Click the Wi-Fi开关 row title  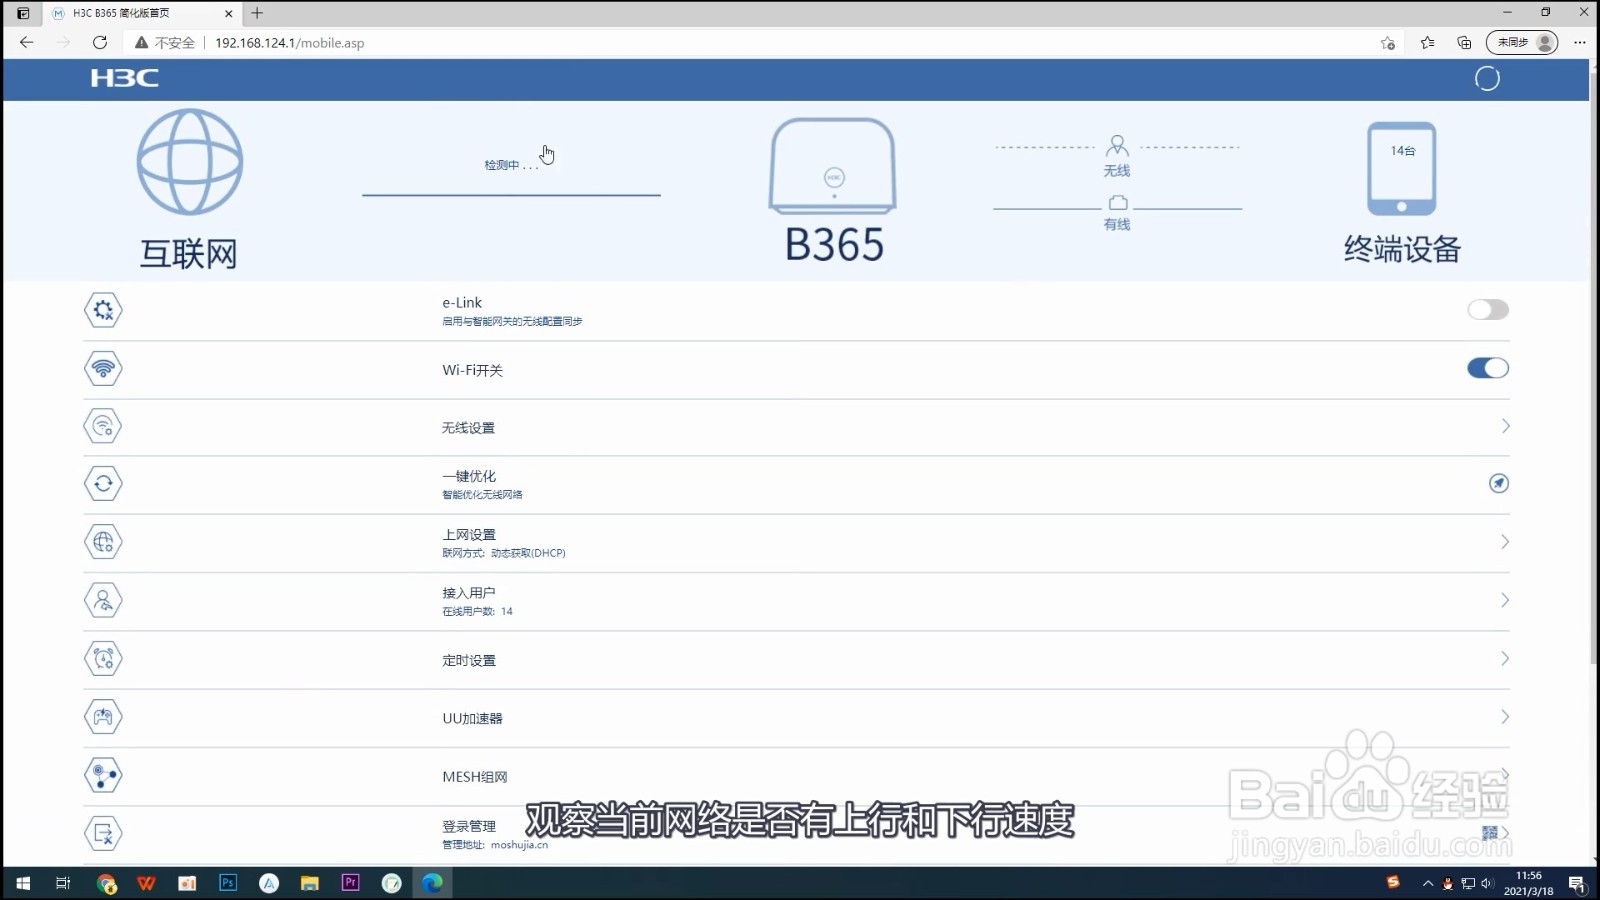pyautogui.click(x=473, y=370)
